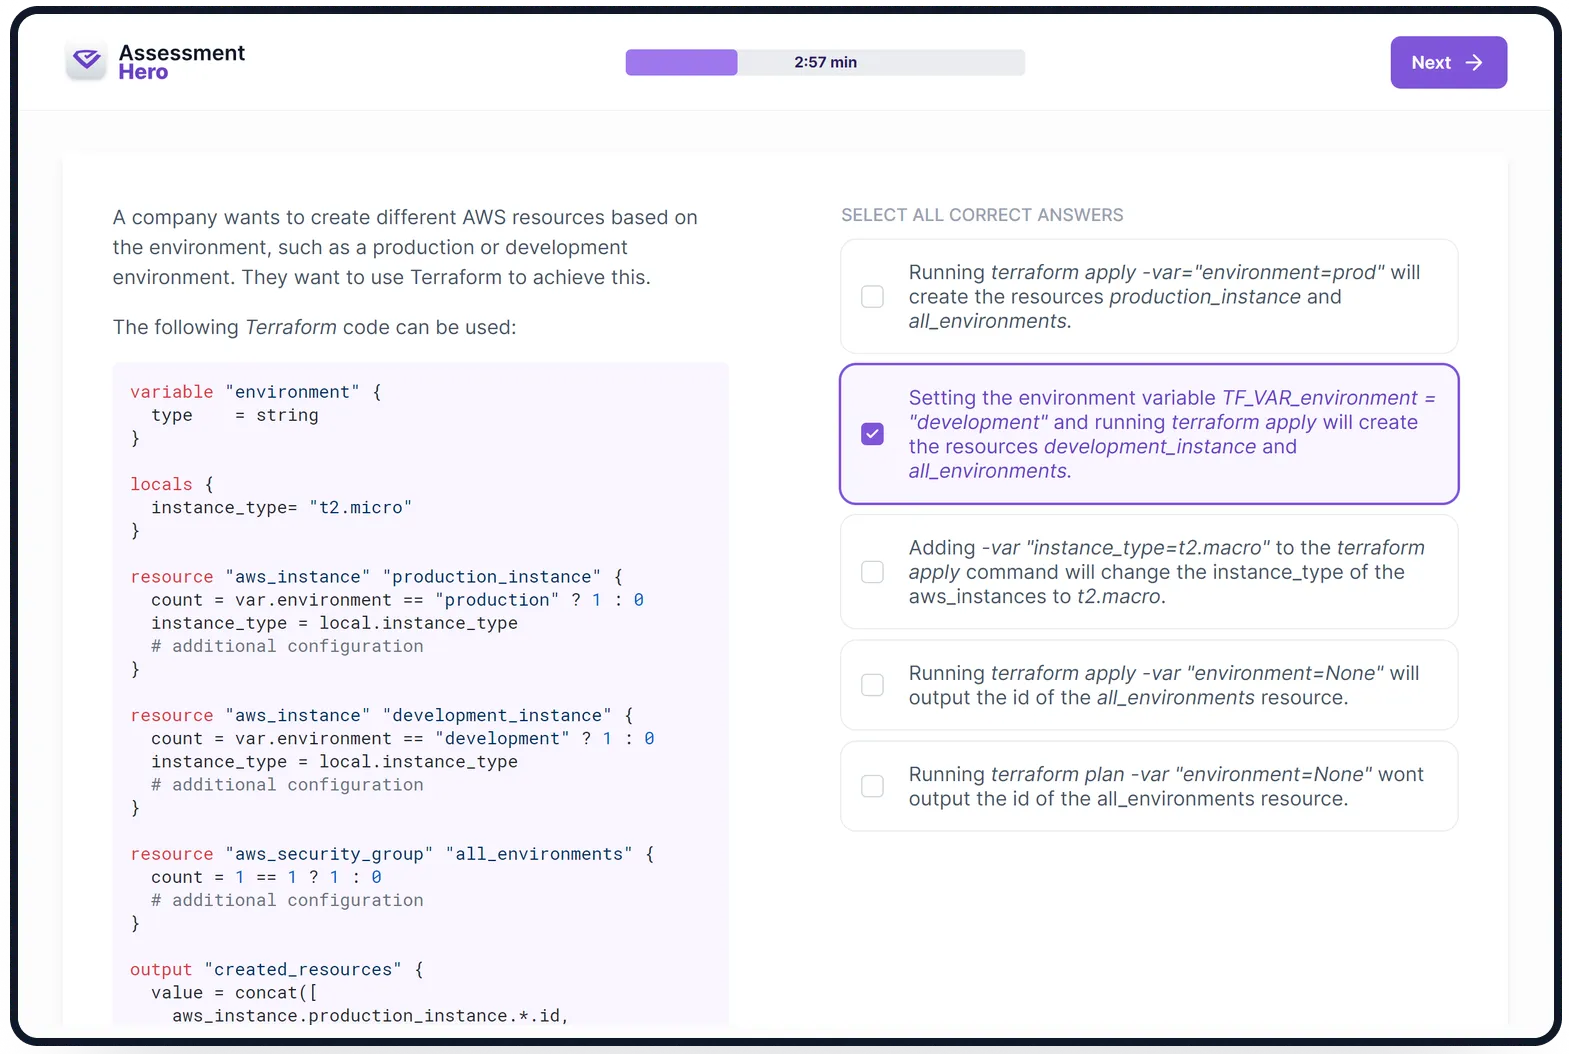1569x1054 pixels.
Task: Click the variable "environment" code line
Action: (256, 392)
